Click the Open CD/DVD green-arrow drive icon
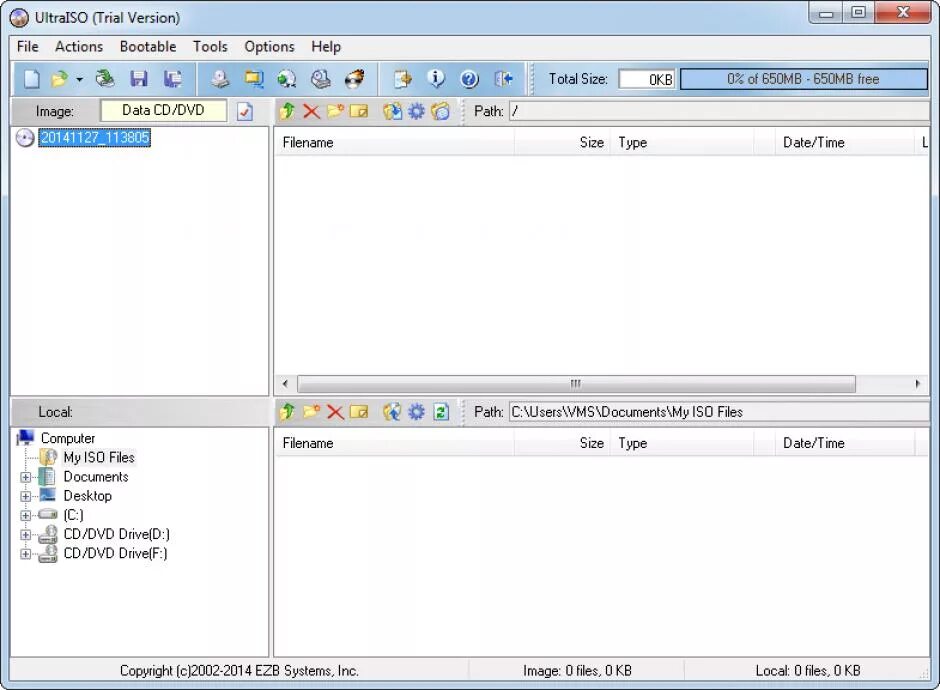This screenshot has width=940, height=690. (106, 79)
